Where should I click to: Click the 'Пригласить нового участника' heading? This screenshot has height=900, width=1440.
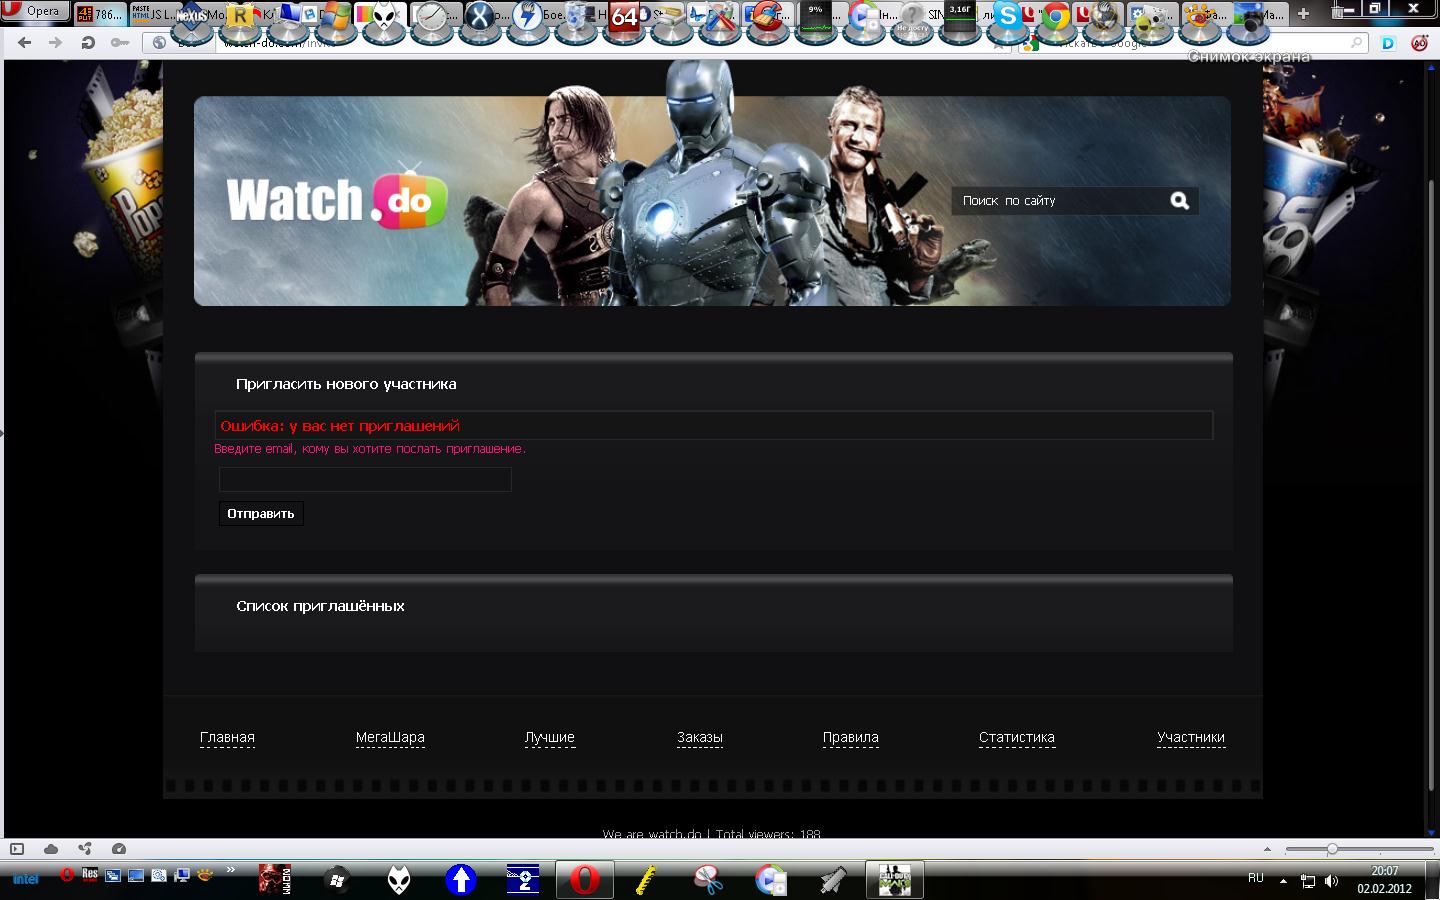(x=346, y=384)
